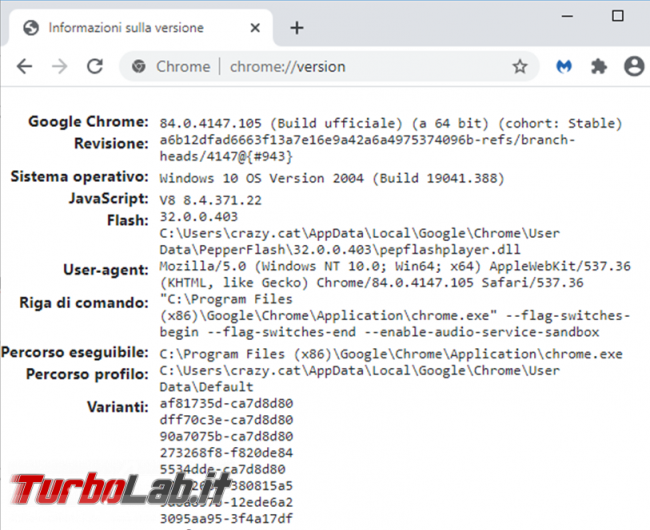Screen dimensions: 650x530
Task: Close the Informazioni sulla versione tab
Action: pyautogui.click(x=255, y=28)
